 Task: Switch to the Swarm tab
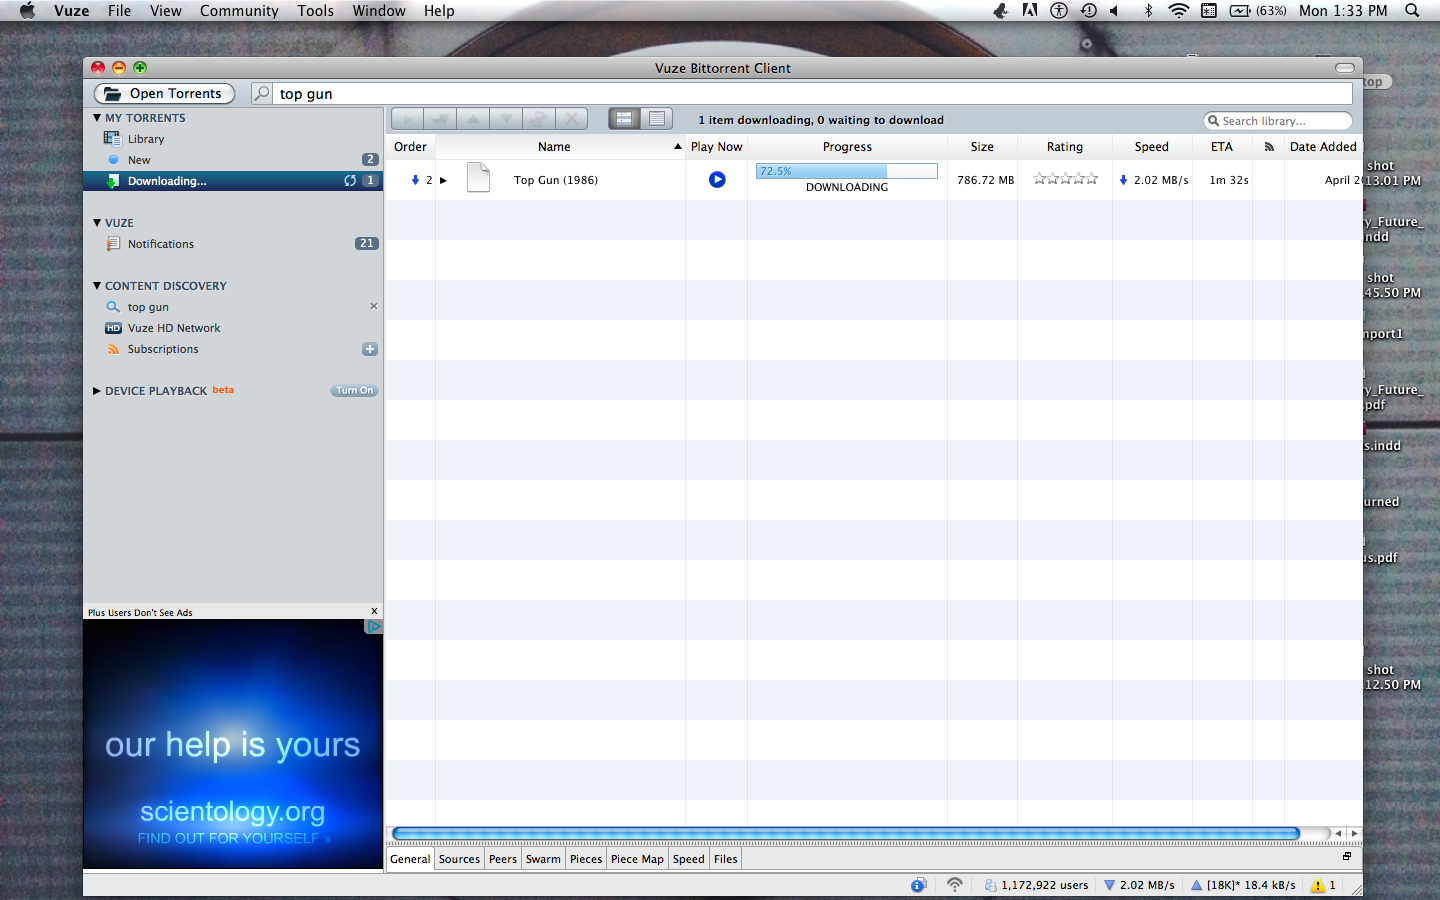[543, 859]
